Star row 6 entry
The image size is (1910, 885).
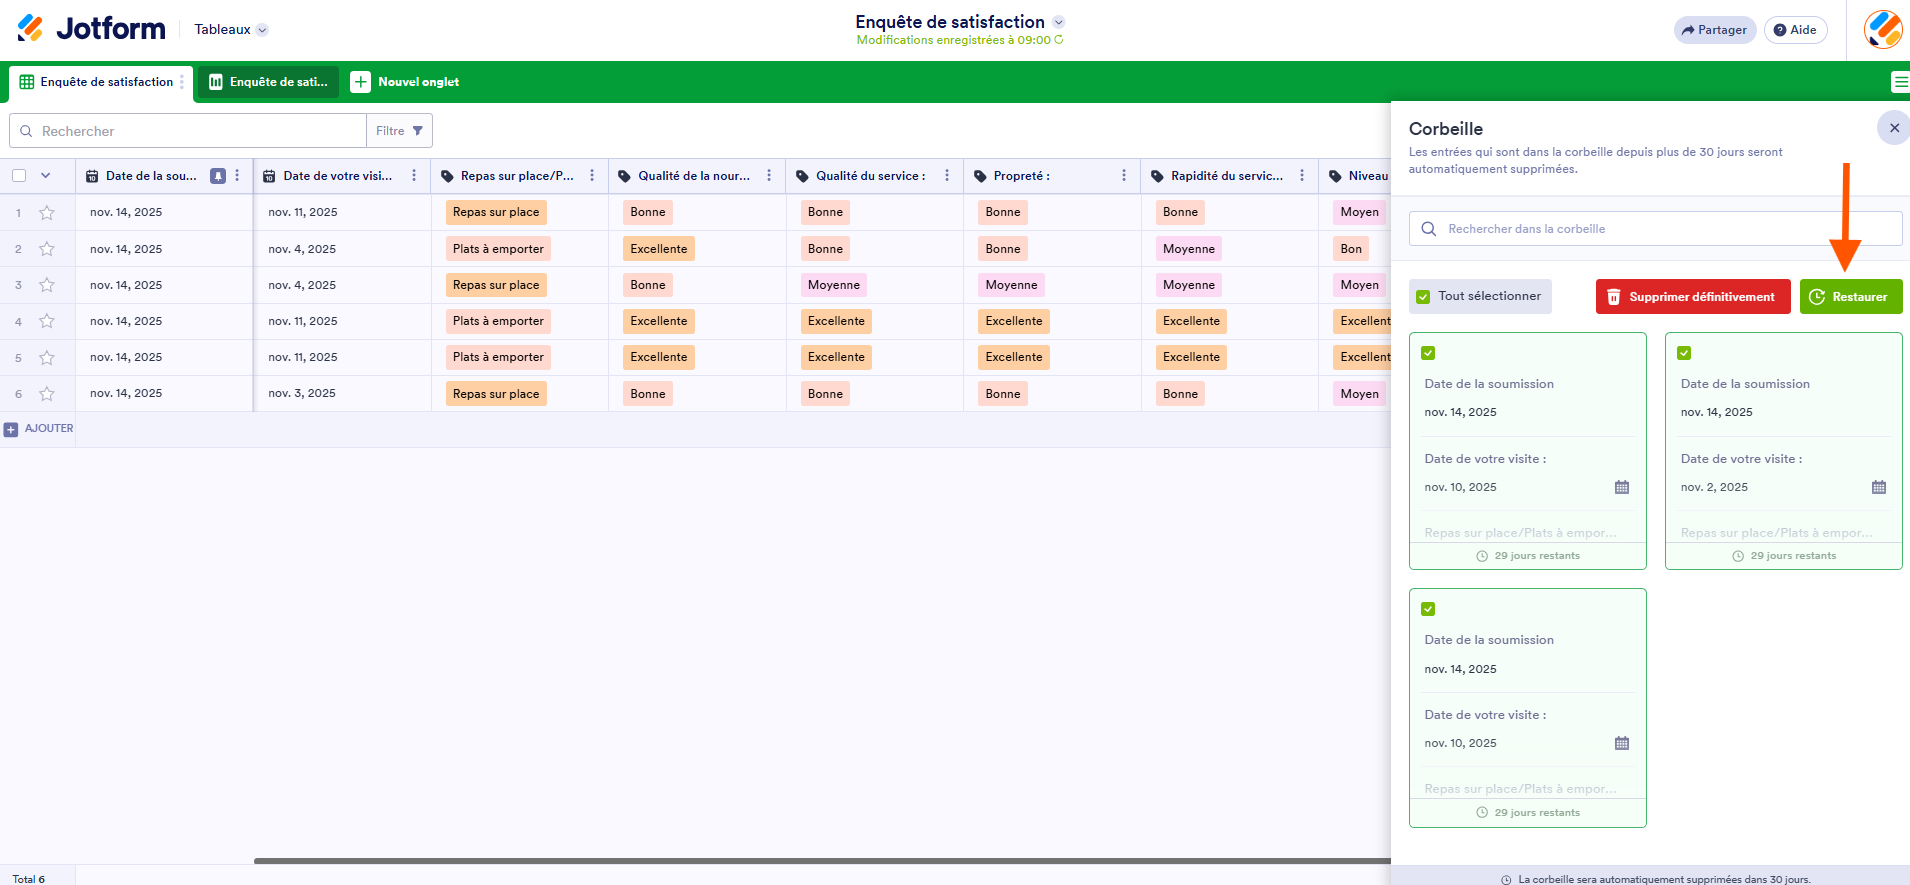[47, 394]
